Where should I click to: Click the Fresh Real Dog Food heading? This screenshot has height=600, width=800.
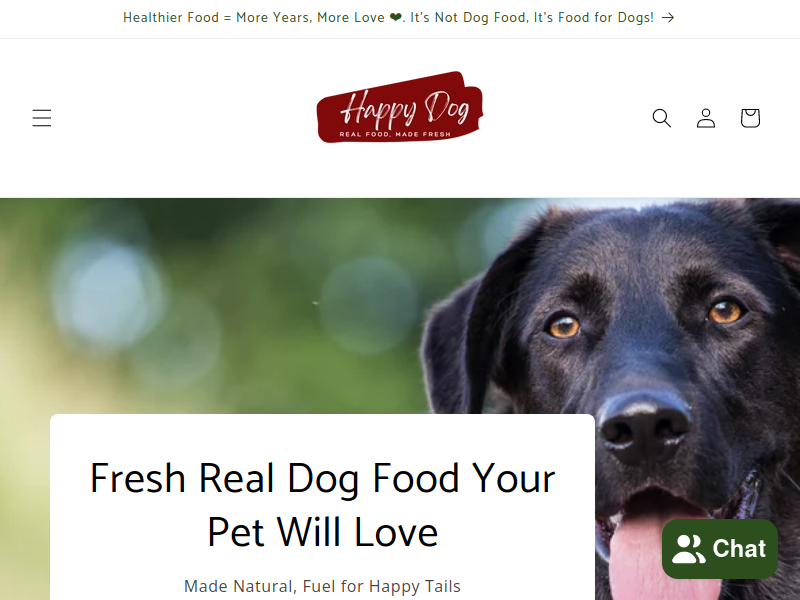(x=322, y=505)
